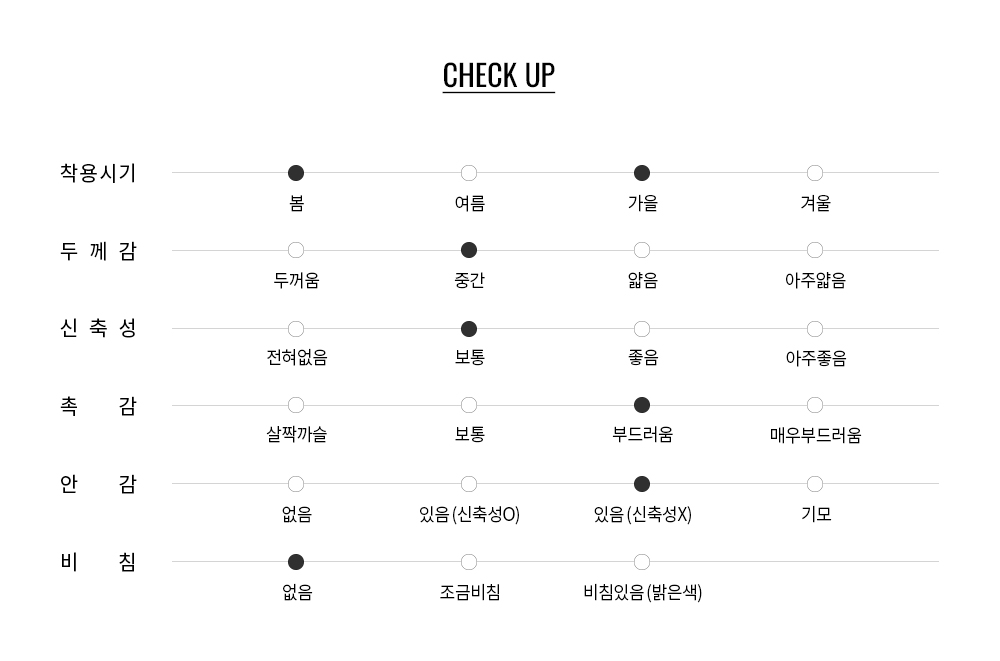The width and height of the screenshot is (1000, 661).
Task: Click the 없음 label under 비침
Action: point(296,593)
